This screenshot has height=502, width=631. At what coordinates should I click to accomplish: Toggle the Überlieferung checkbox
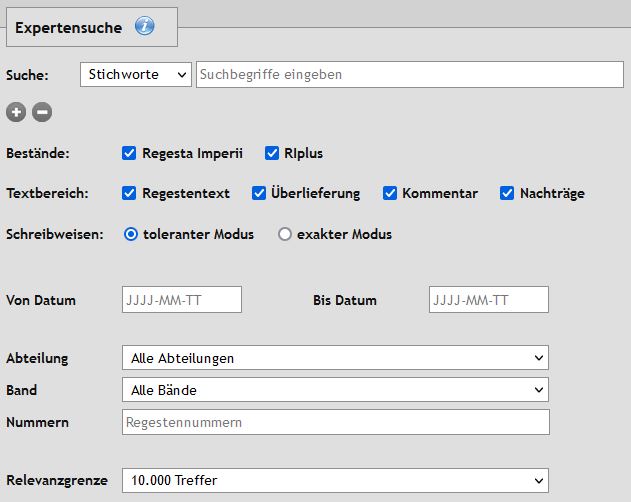point(259,193)
